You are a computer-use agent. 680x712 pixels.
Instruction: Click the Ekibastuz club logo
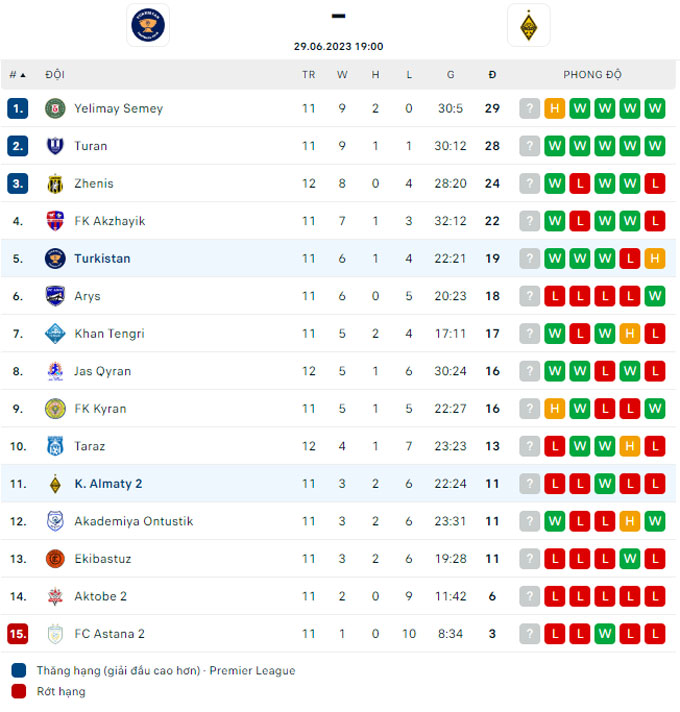point(55,559)
